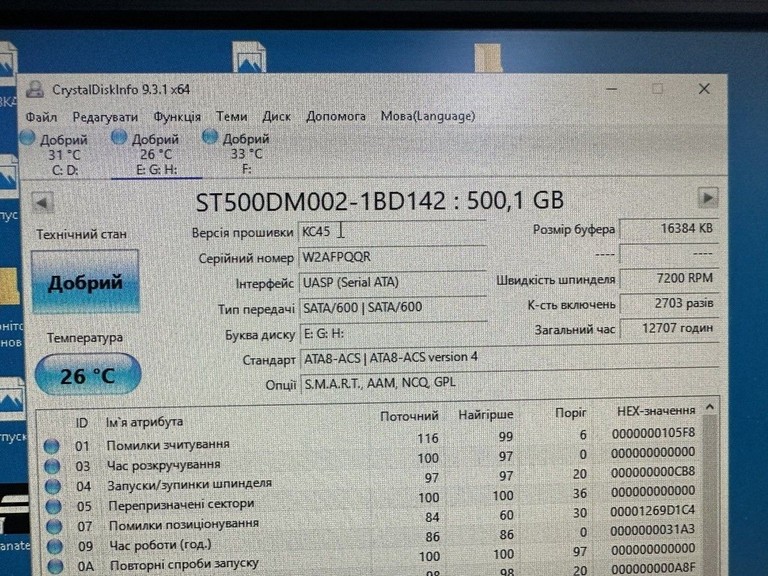The height and width of the screenshot is (576, 768).
Task: Select the E: G: H: disk tab
Action: tap(156, 154)
